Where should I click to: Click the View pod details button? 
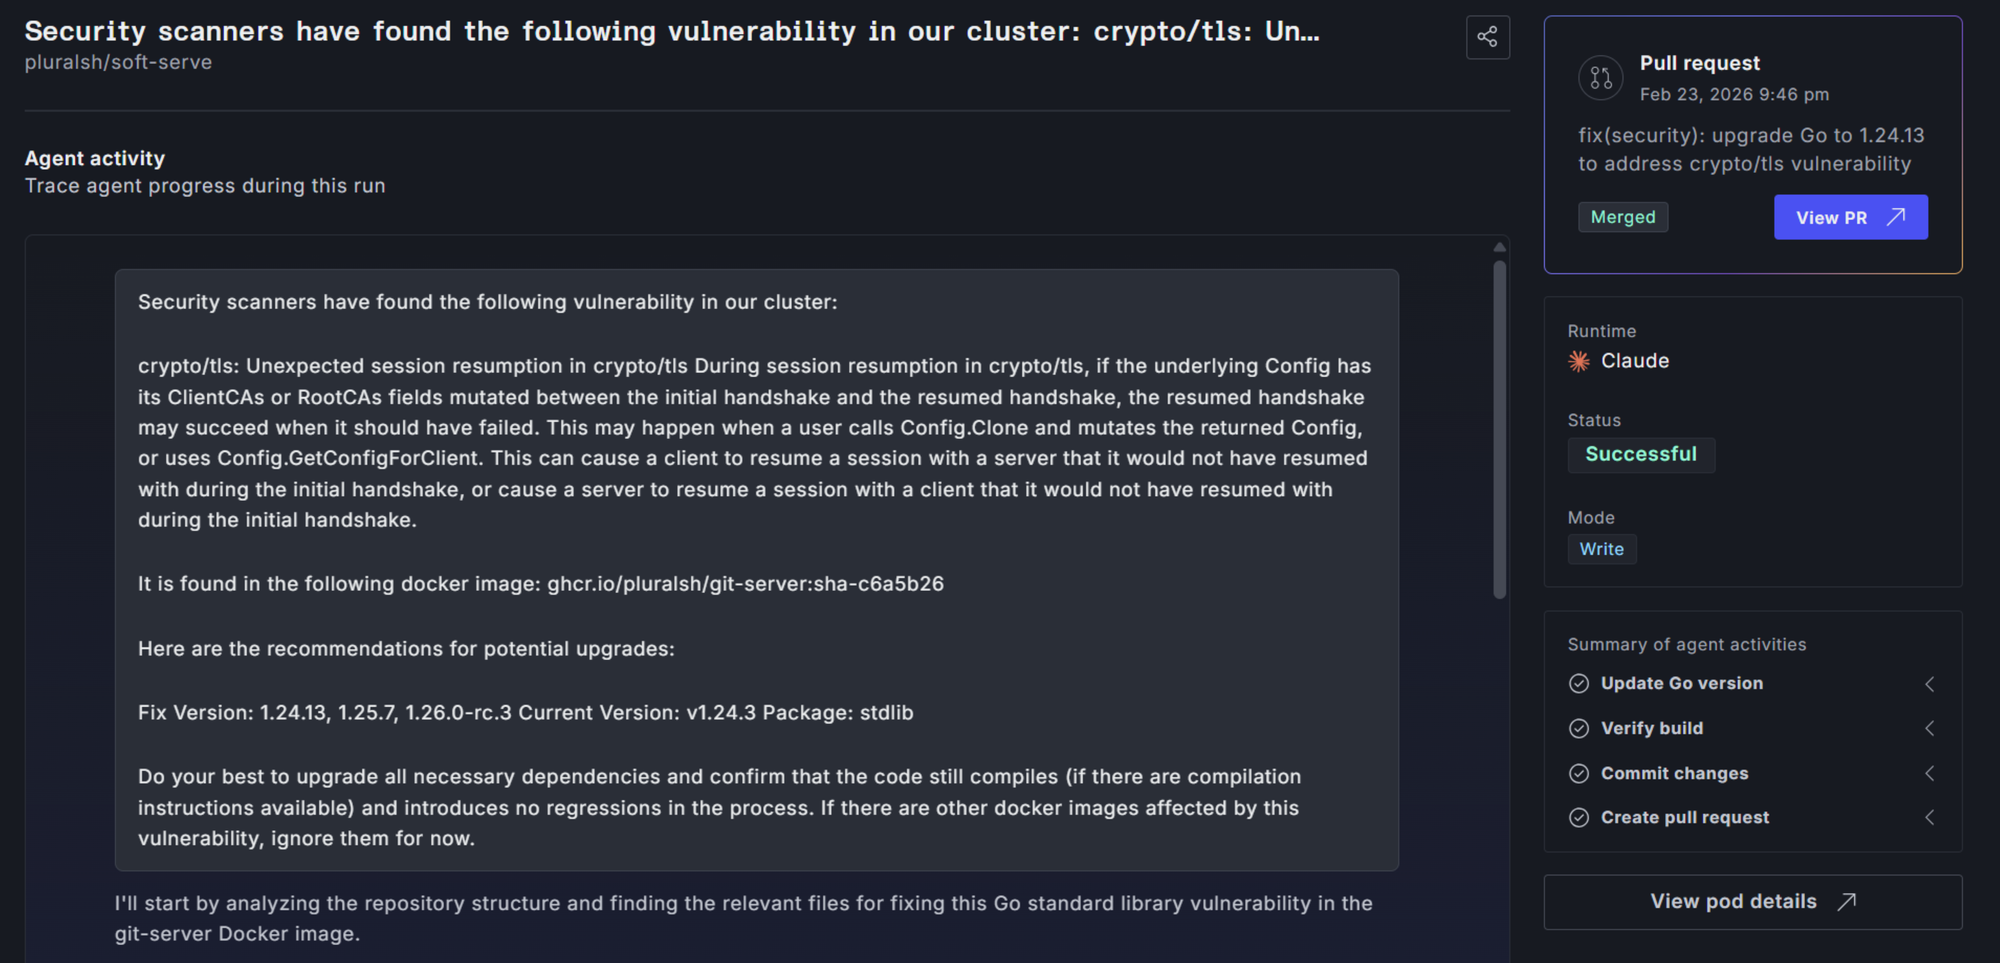point(1751,901)
